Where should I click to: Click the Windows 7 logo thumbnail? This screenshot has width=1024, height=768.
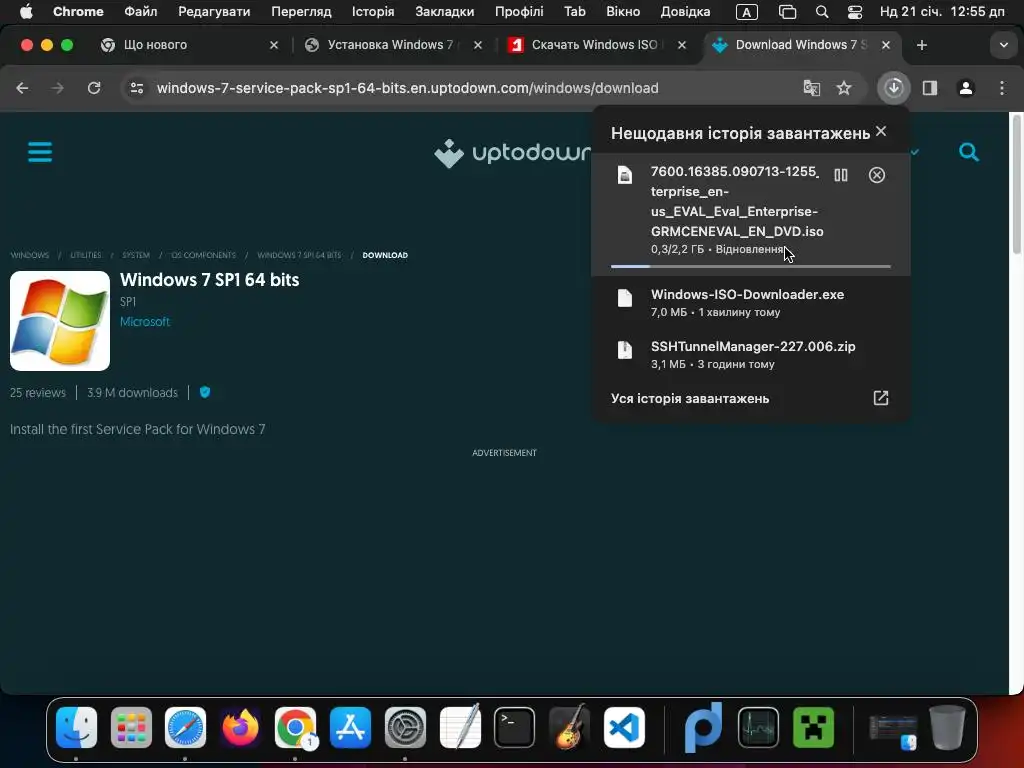tap(60, 321)
